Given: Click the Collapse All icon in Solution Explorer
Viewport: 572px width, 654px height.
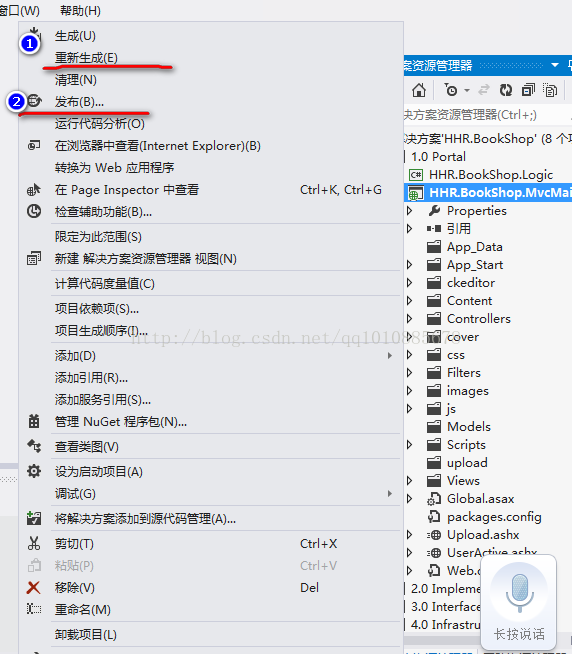Looking at the screenshot, I should click(528, 90).
